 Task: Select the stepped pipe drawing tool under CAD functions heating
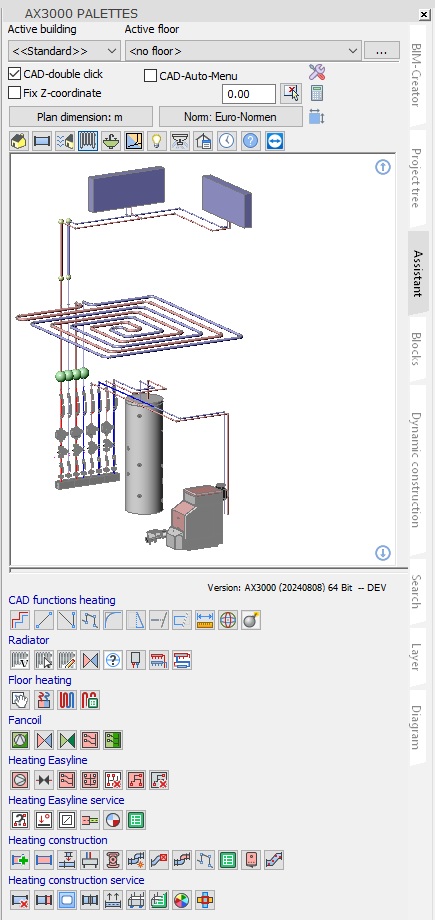click(x=19, y=620)
